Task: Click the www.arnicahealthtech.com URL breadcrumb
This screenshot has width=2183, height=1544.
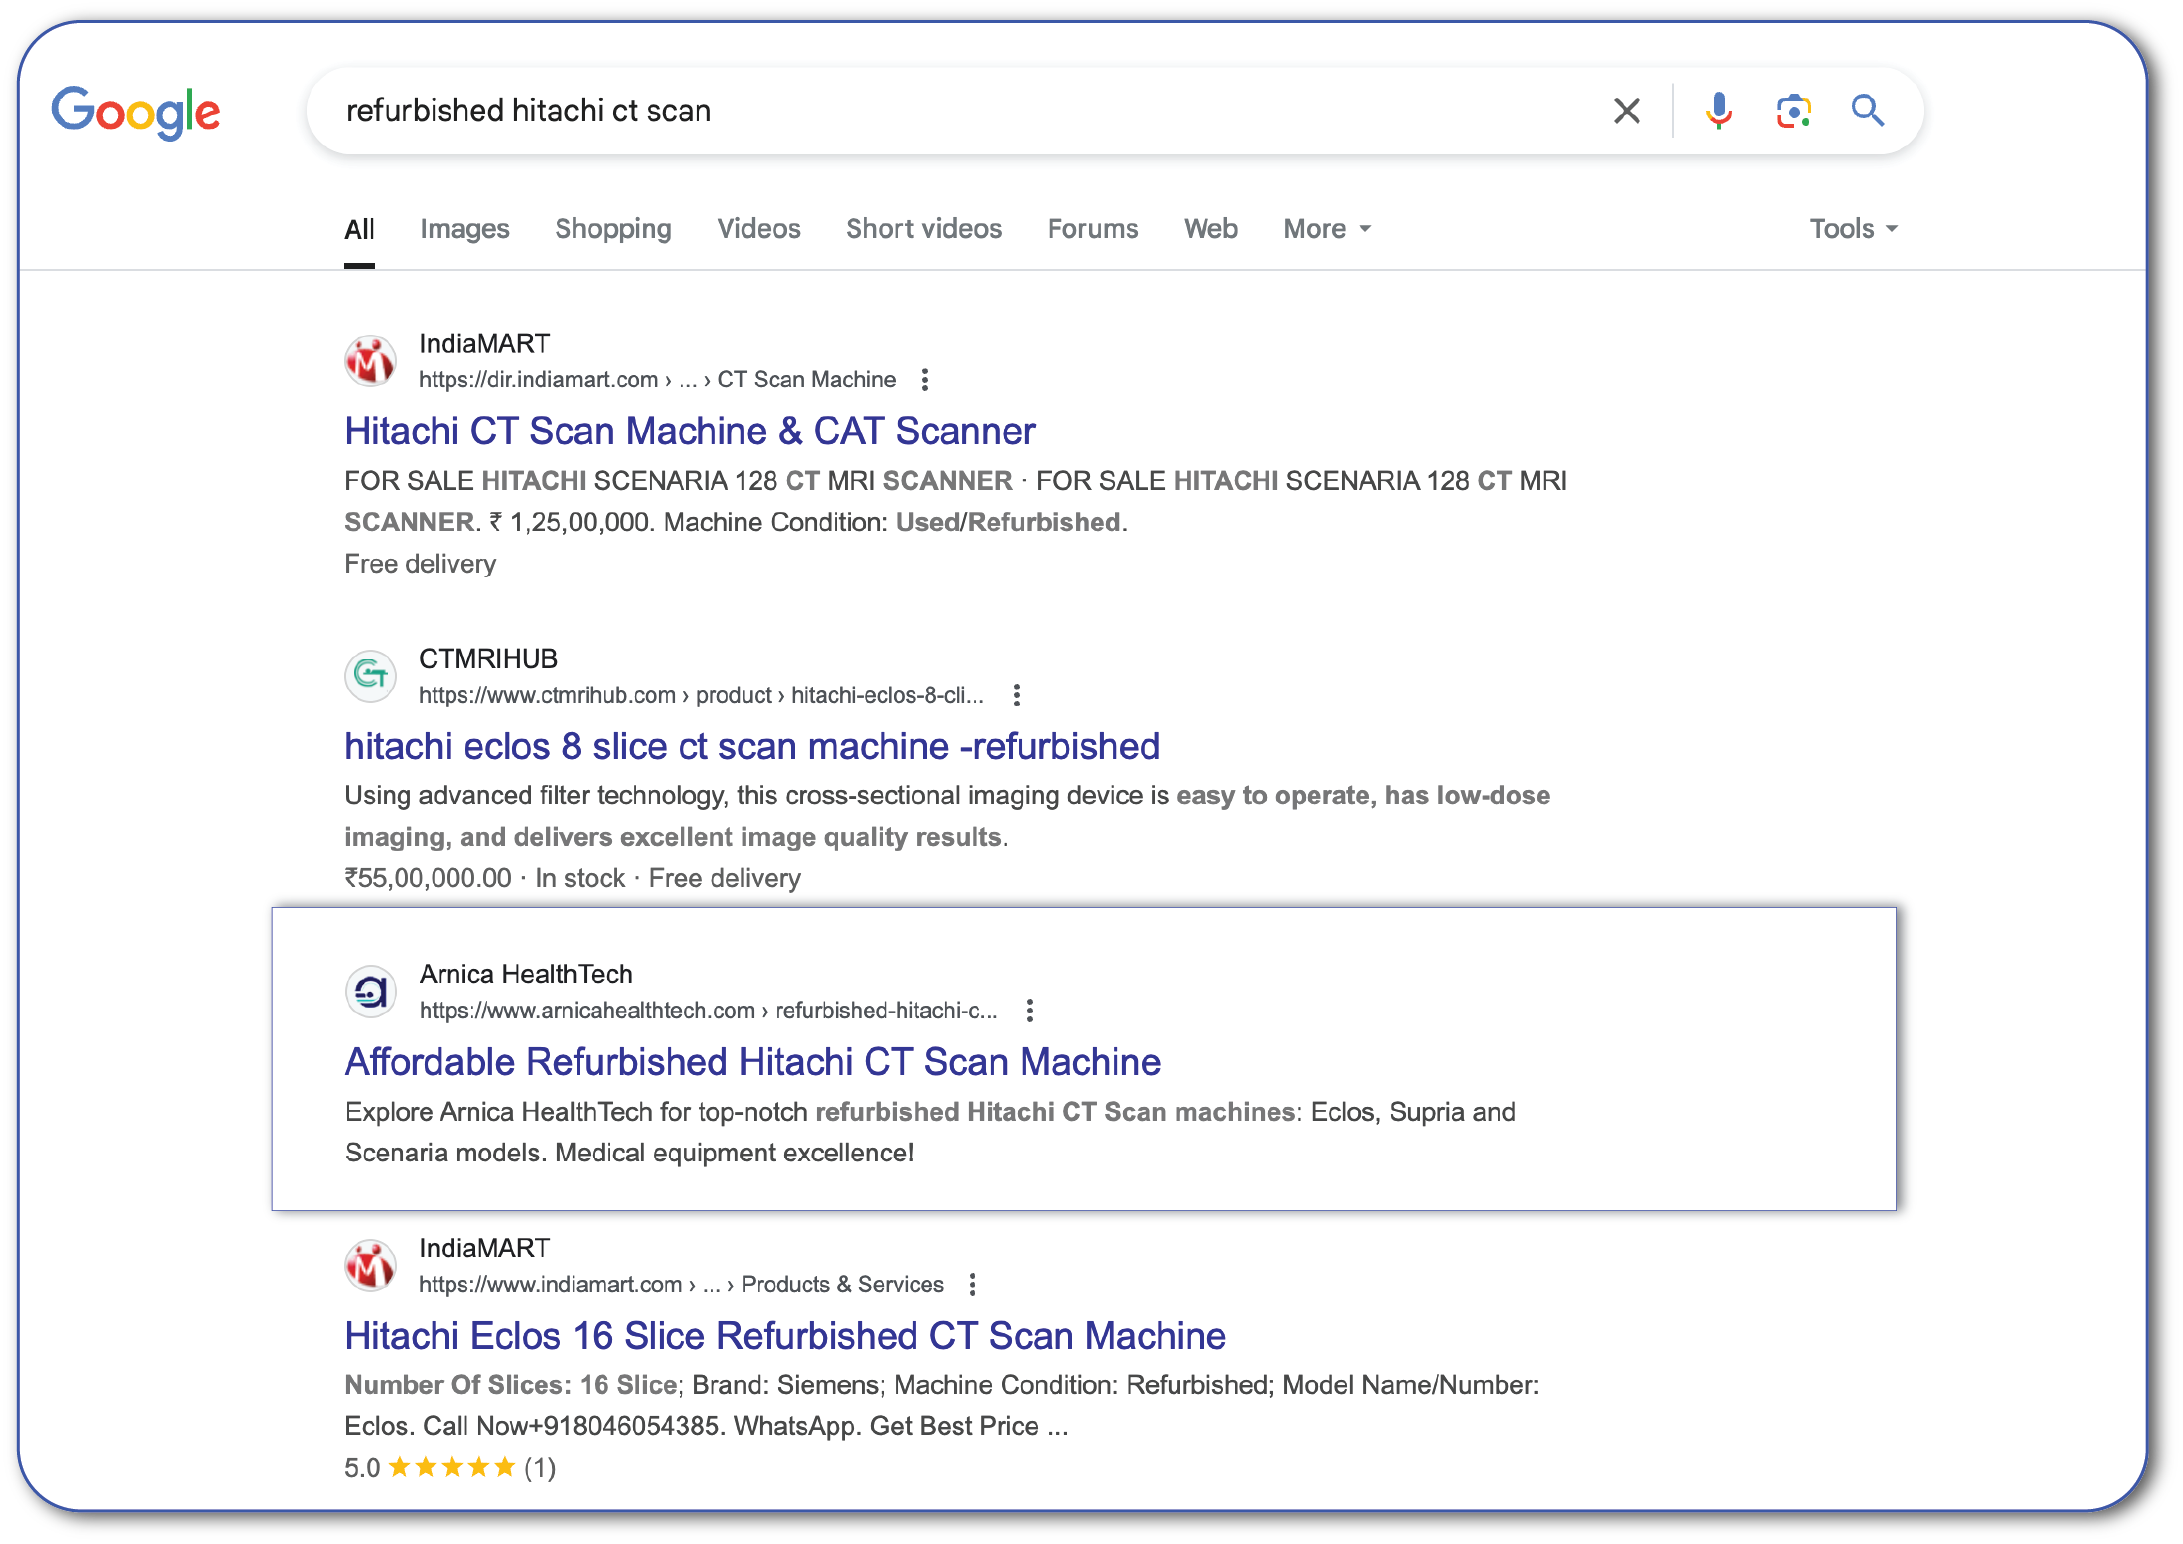Action: 708,1011
